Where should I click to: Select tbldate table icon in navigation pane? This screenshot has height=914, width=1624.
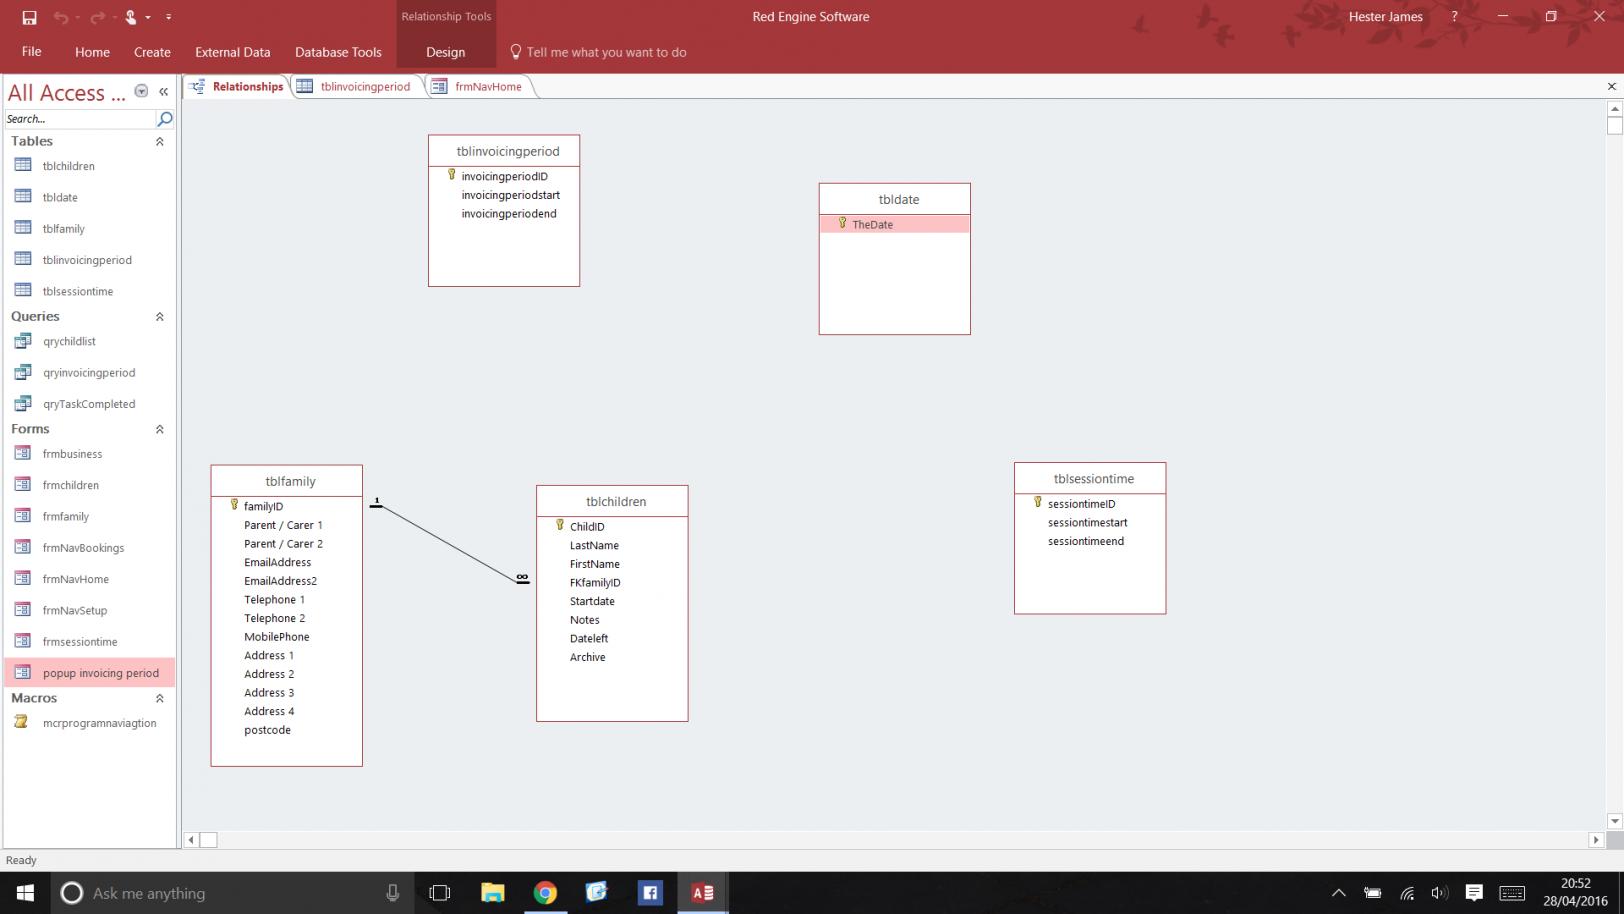coord(23,197)
